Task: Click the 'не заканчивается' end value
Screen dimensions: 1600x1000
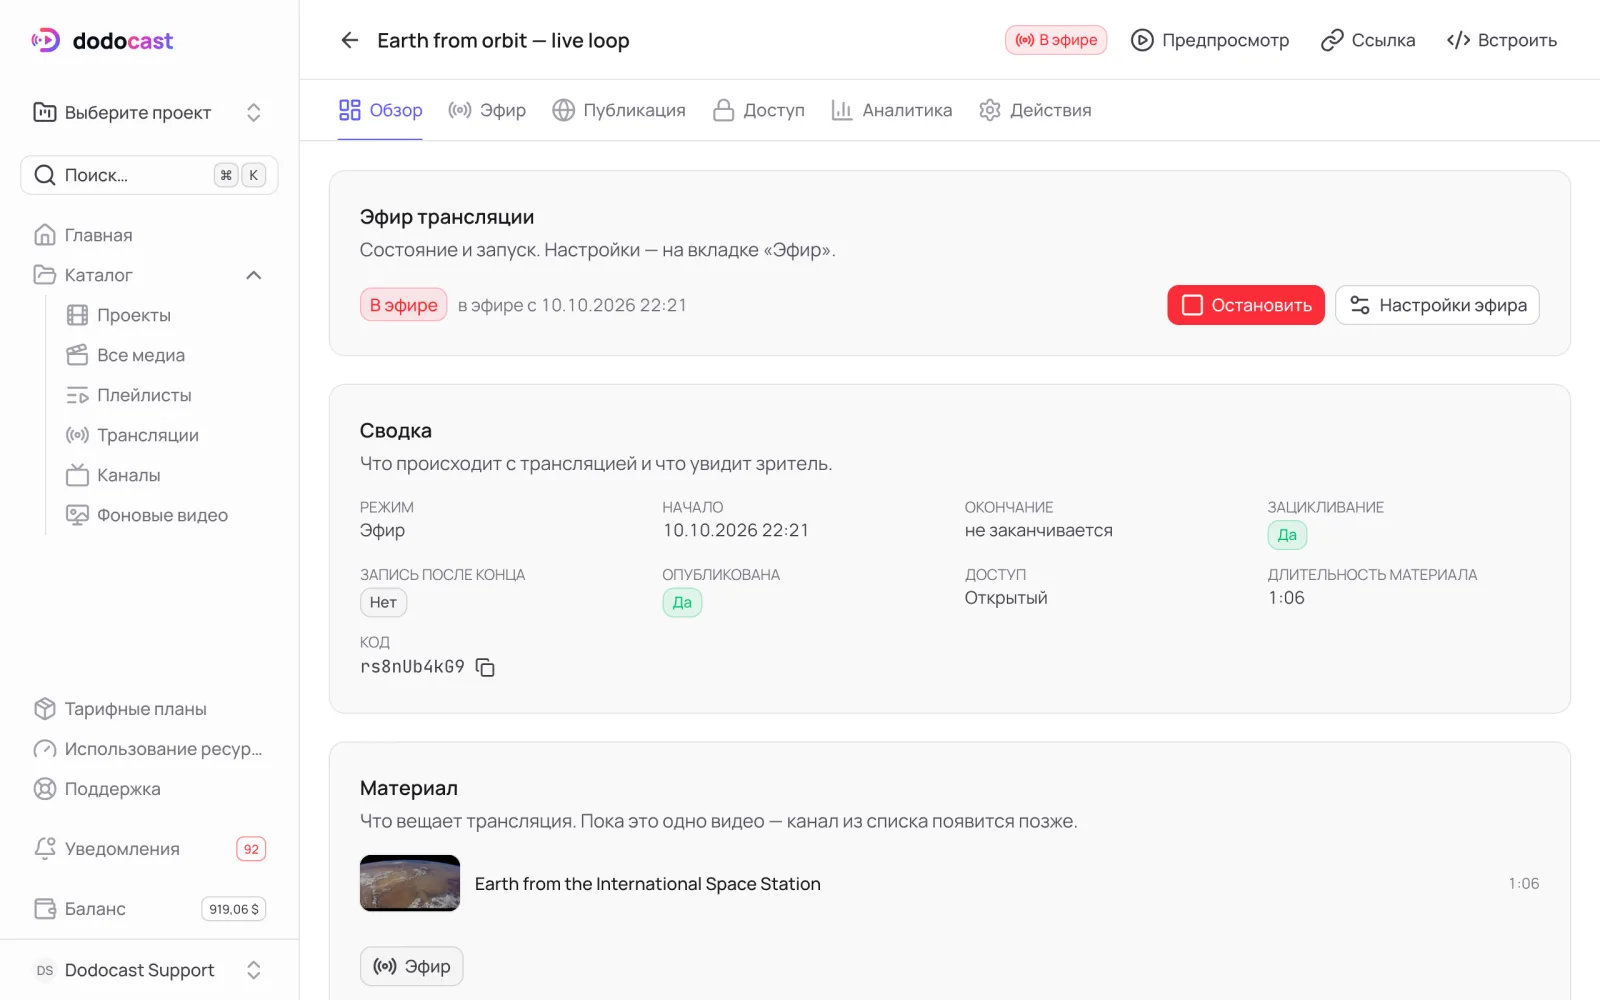Action: coord(1038,531)
